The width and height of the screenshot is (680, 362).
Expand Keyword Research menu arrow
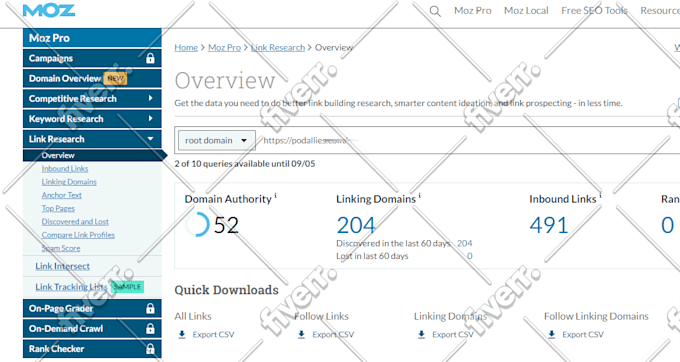coord(150,118)
